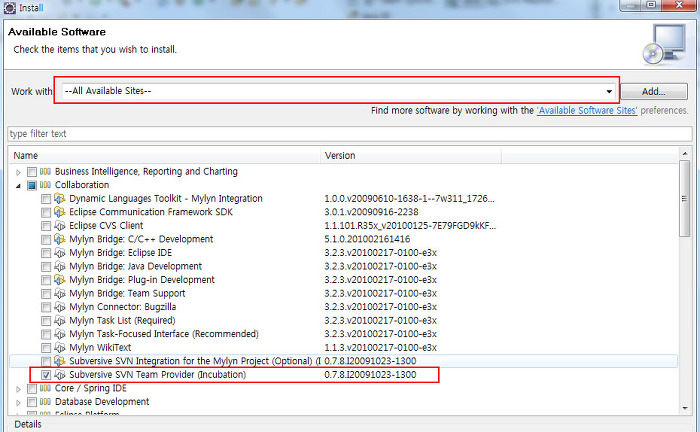This screenshot has height=432, width=700.
Task: Click the Database Development category icon
Action: [45, 402]
